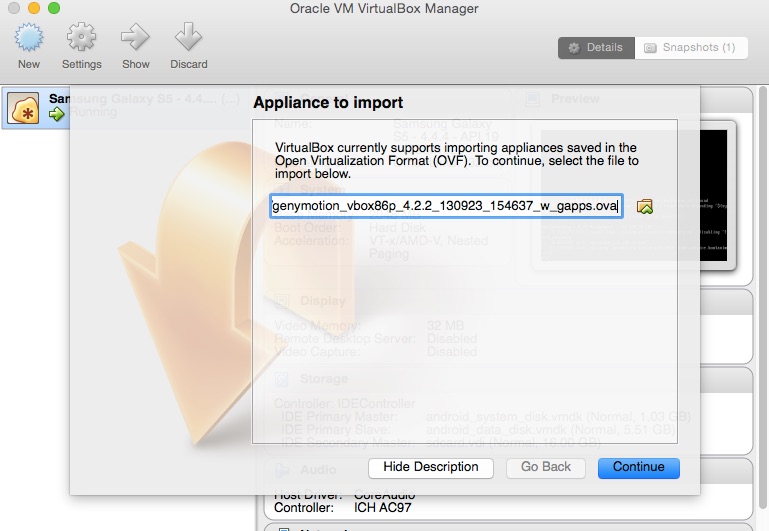The height and width of the screenshot is (531, 769).
Task: Switch to the Details view
Action: pos(596,48)
